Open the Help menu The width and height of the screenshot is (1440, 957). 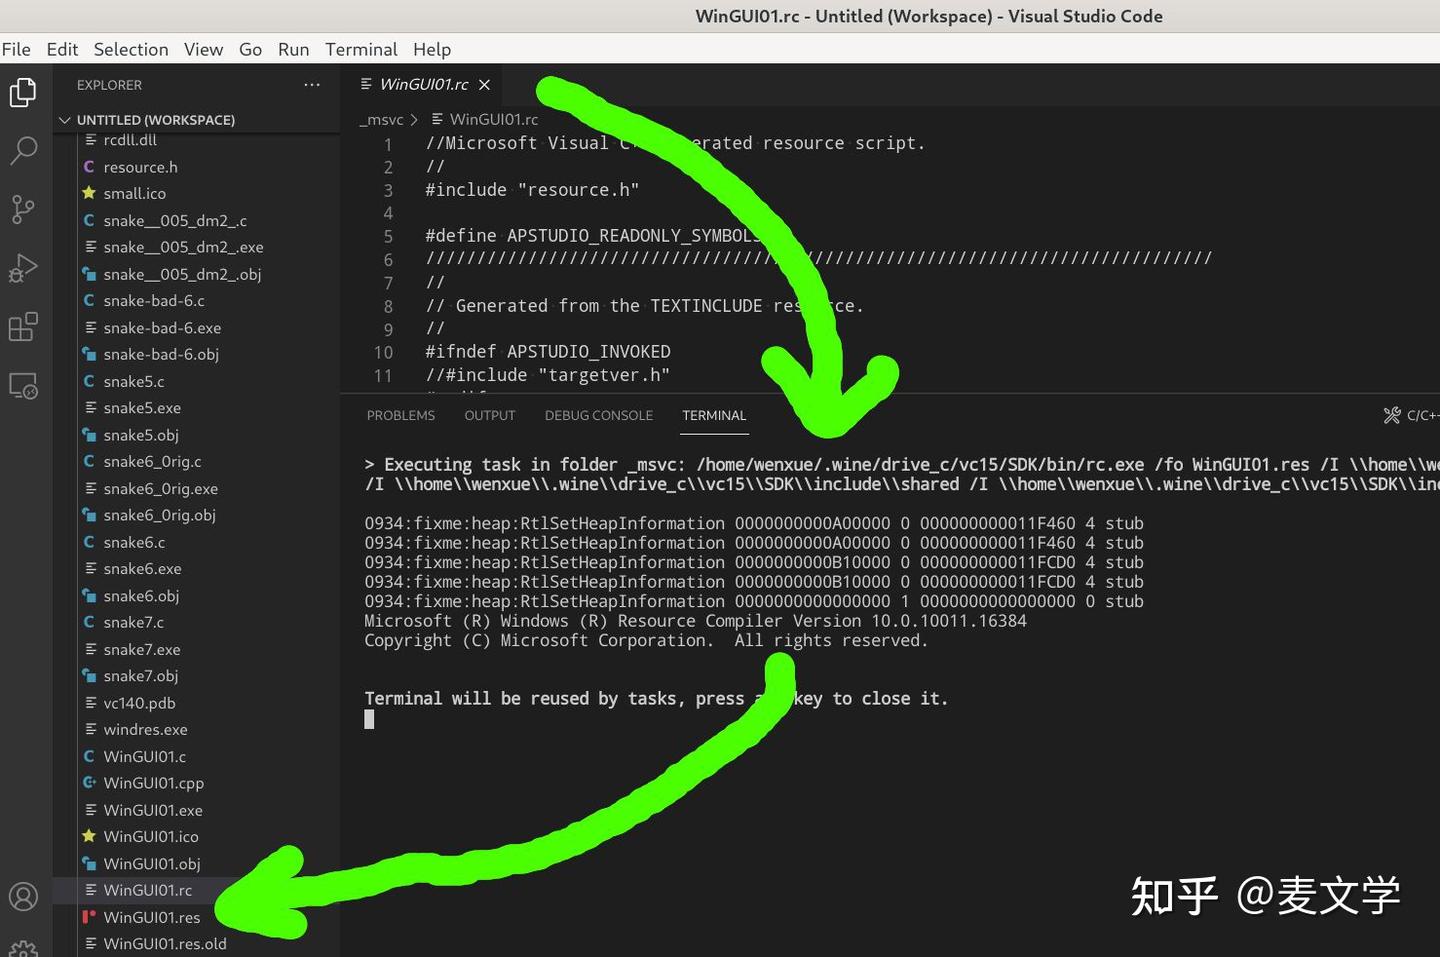point(432,49)
